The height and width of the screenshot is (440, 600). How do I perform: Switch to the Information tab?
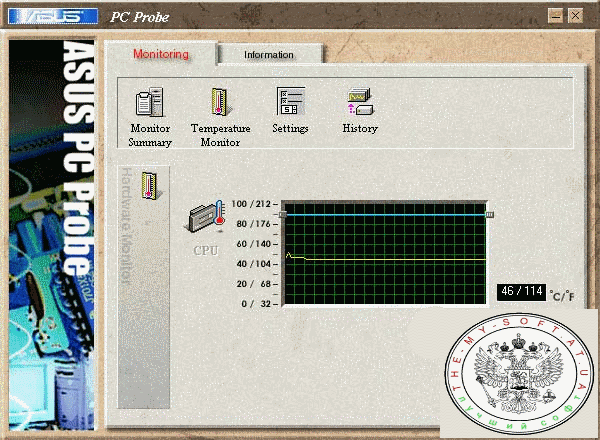tap(269, 54)
